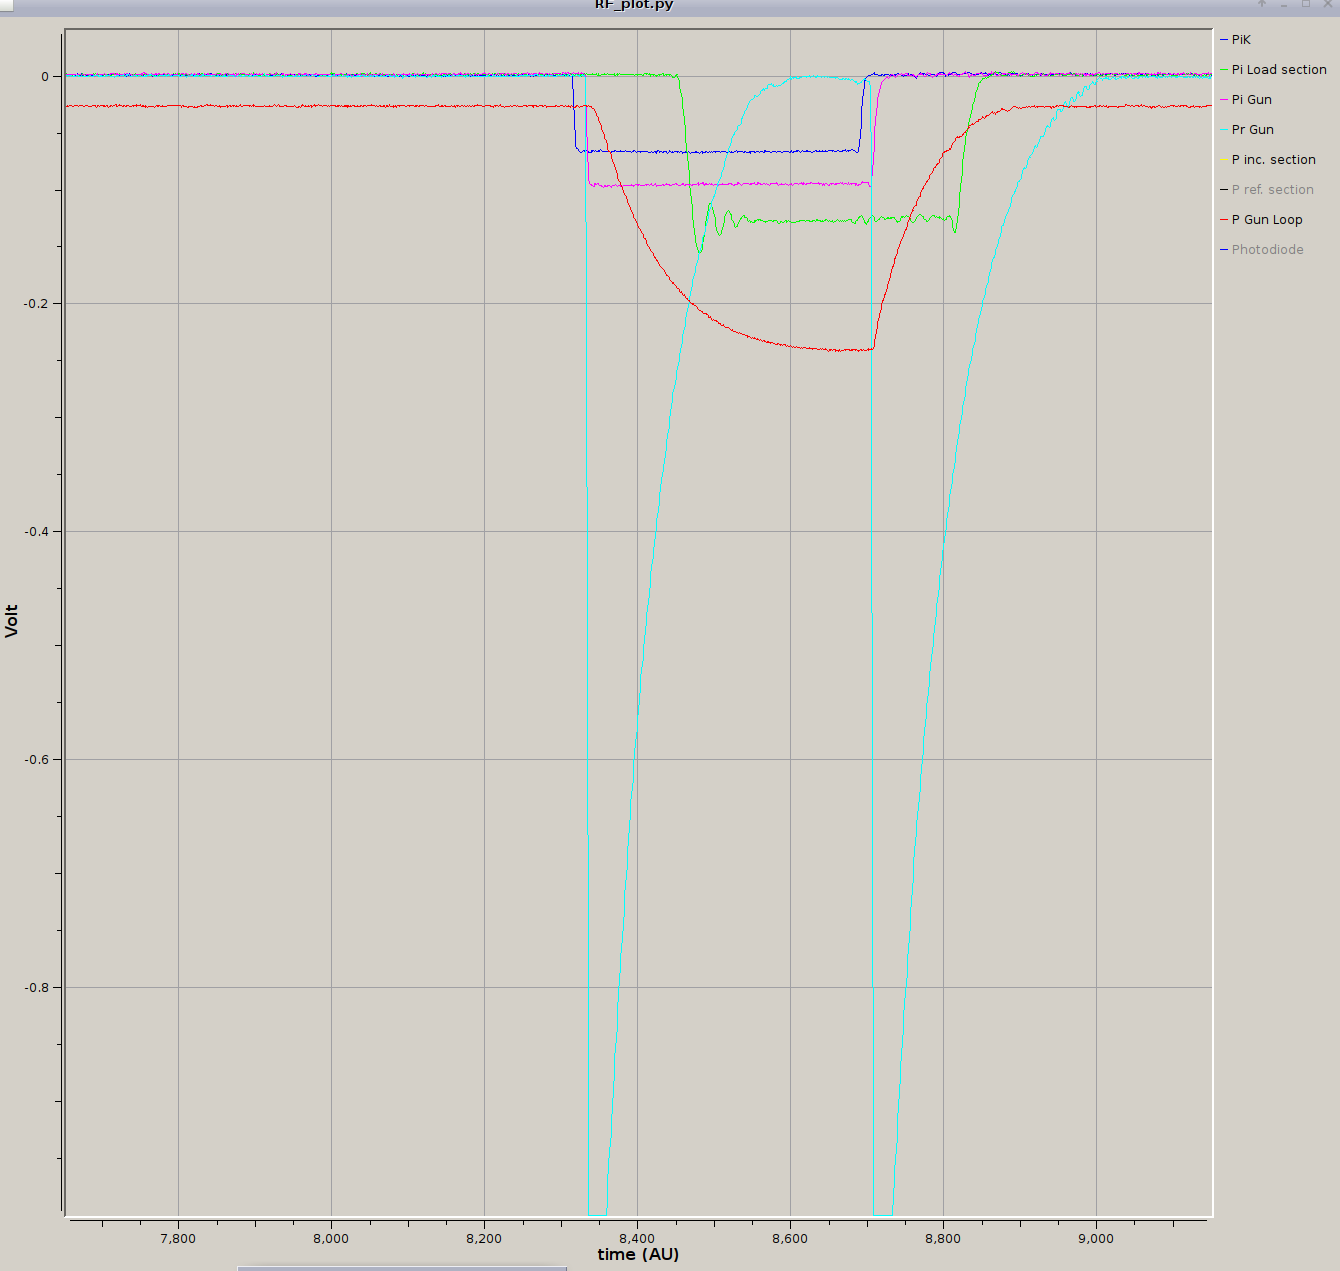
Task: Click the "time (AU)" x-axis label
Action: (x=638, y=1254)
